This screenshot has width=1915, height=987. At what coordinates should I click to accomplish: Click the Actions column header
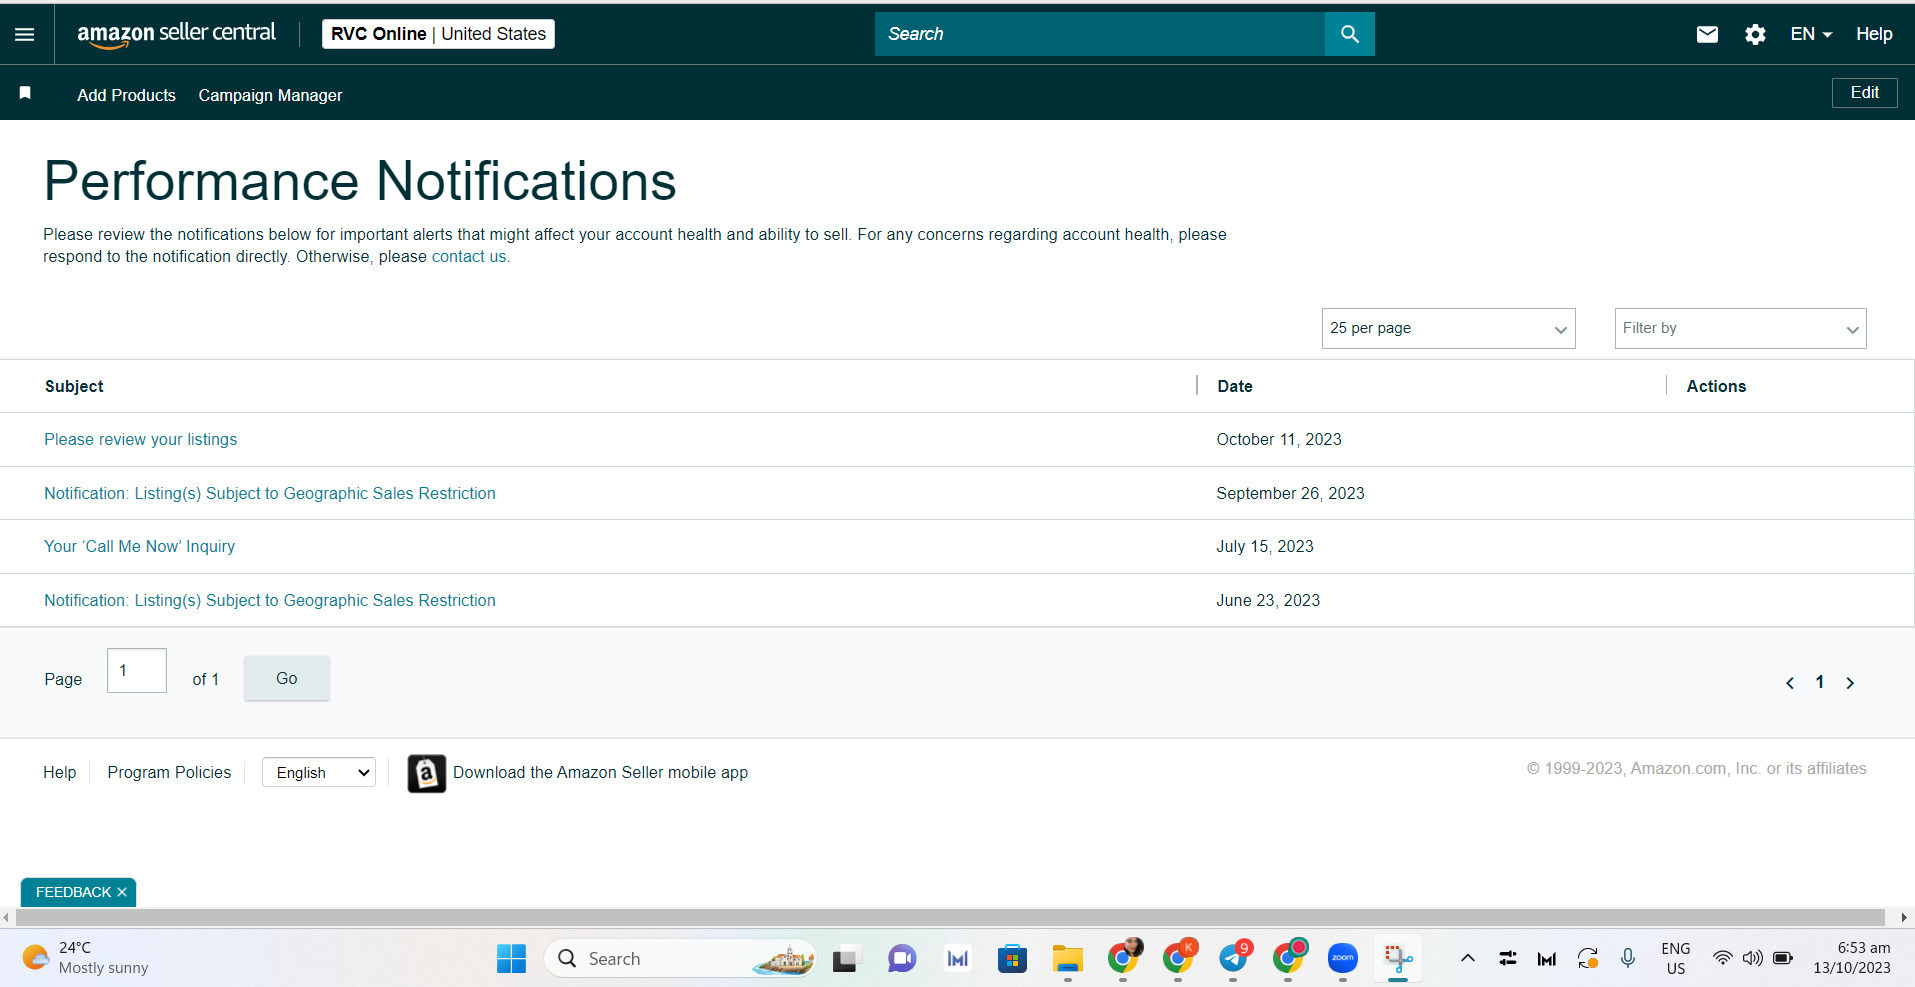click(x=1716, y=386)
